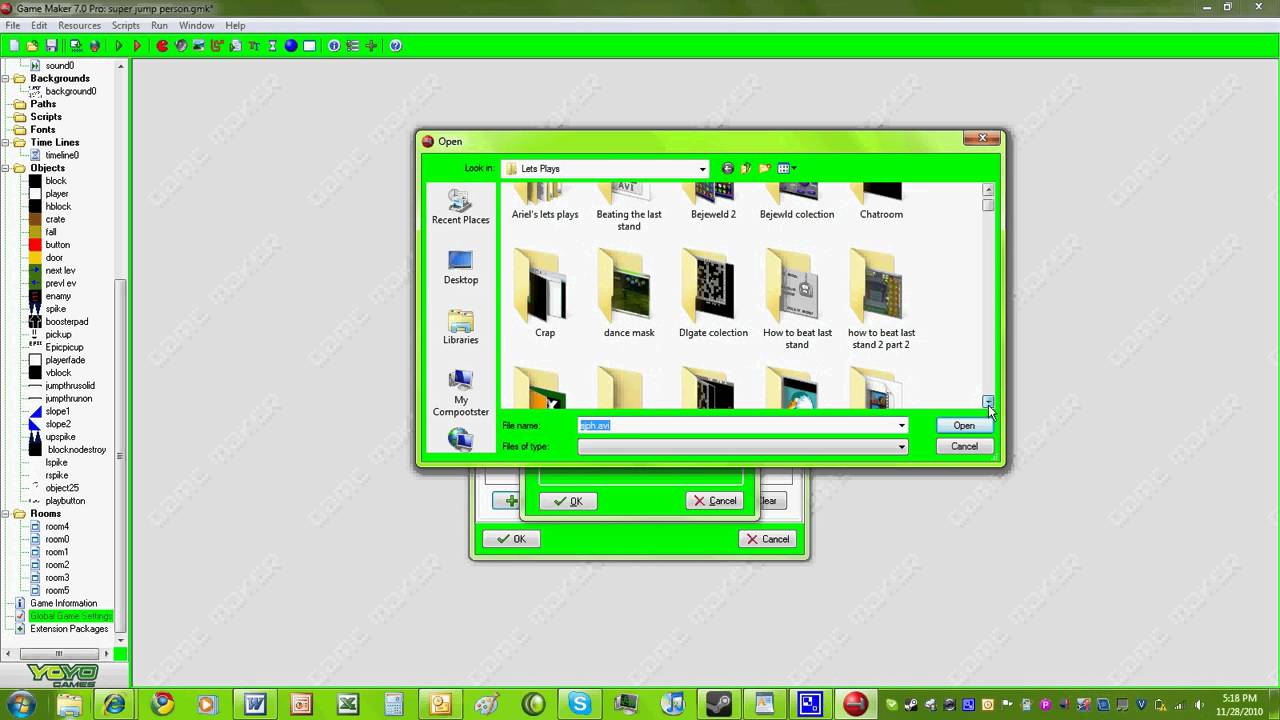The image size is (1280, 720).
Task: Collapse the Rooms folder in resource tree
Action: 6,514
